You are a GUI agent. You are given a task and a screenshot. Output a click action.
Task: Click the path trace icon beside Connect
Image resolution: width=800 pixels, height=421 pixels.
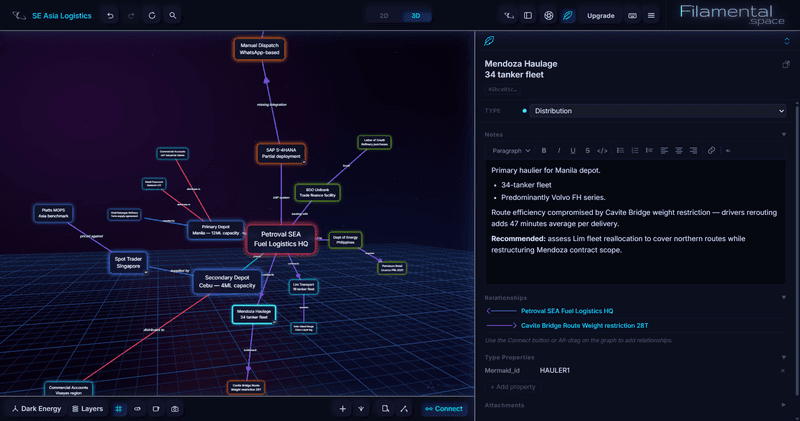(x=404, y=409)
